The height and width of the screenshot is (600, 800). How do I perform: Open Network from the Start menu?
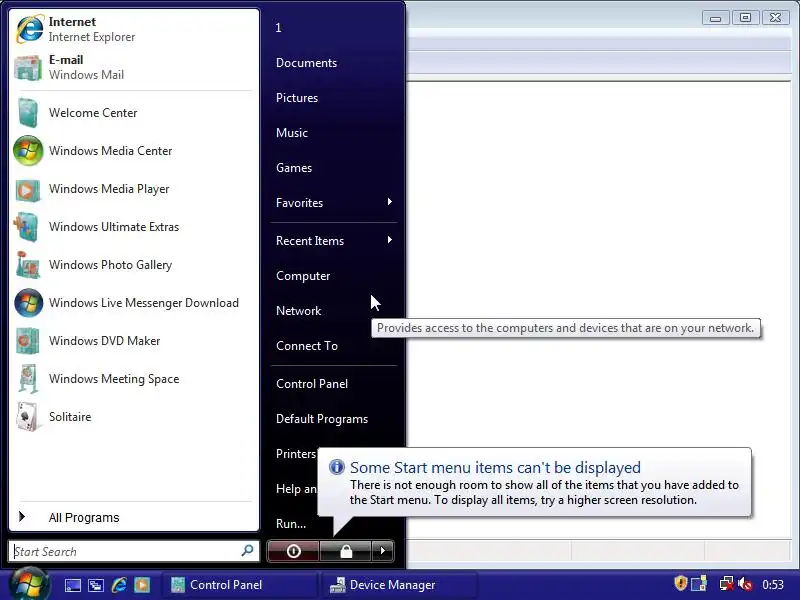tap(298, 311)
